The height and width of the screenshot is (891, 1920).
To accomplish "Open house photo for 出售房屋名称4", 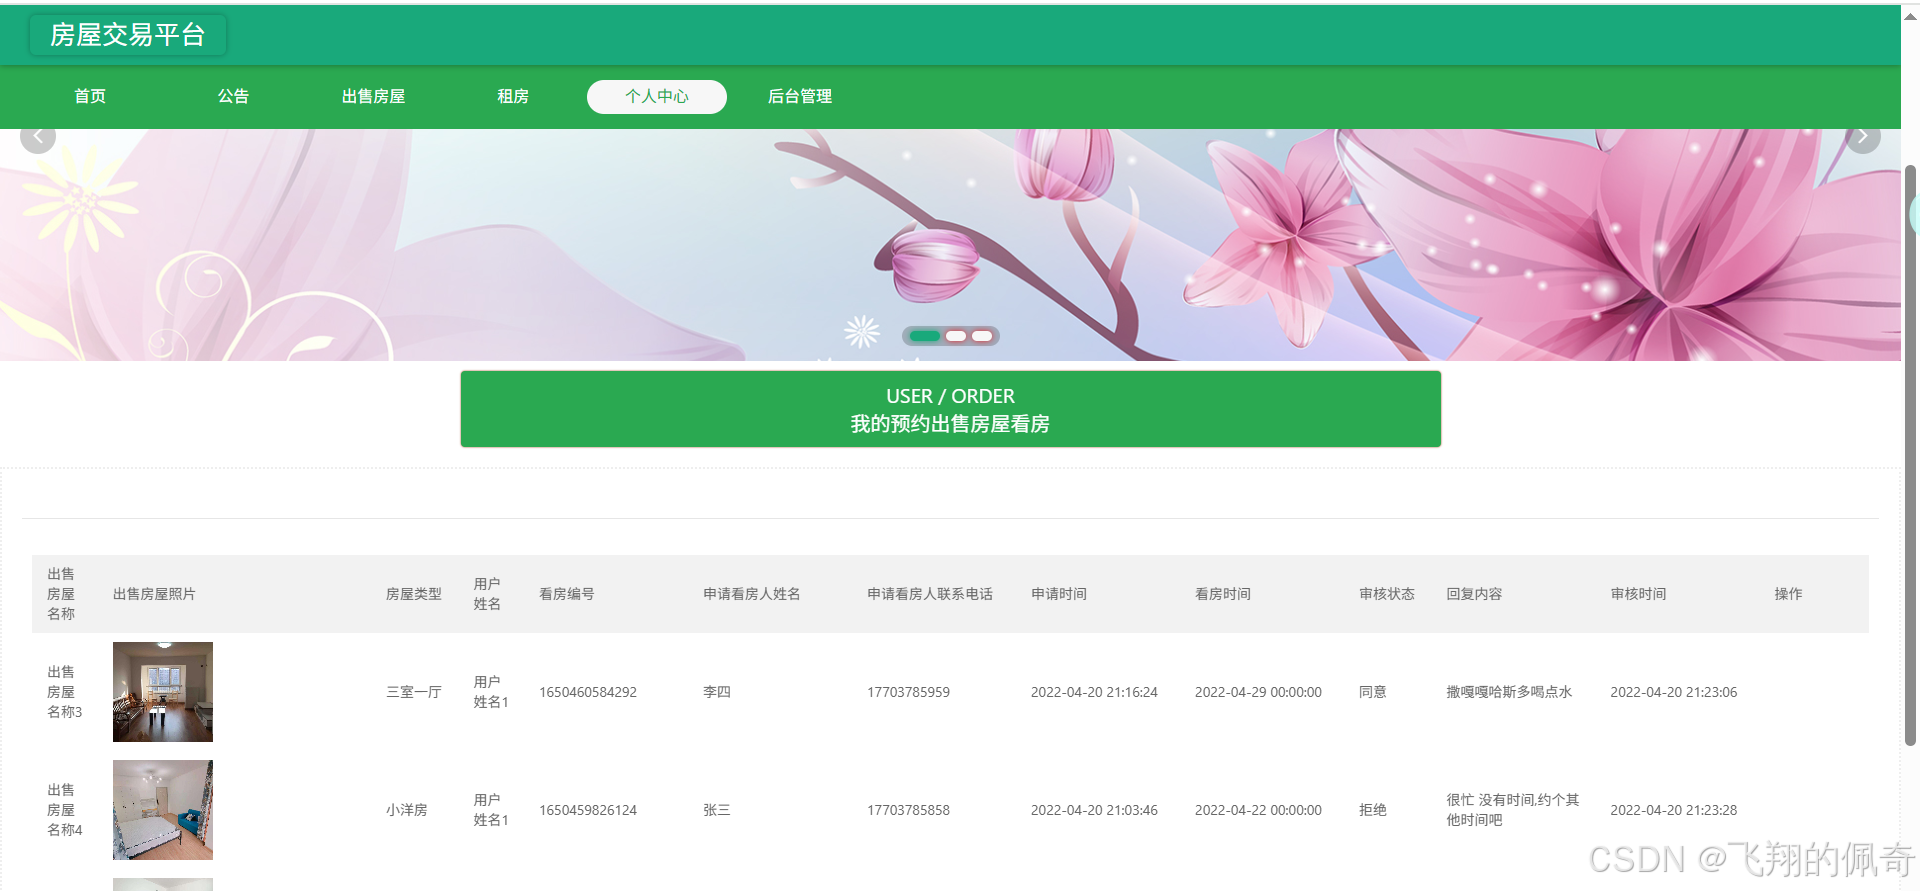I will tap(163, 810).
